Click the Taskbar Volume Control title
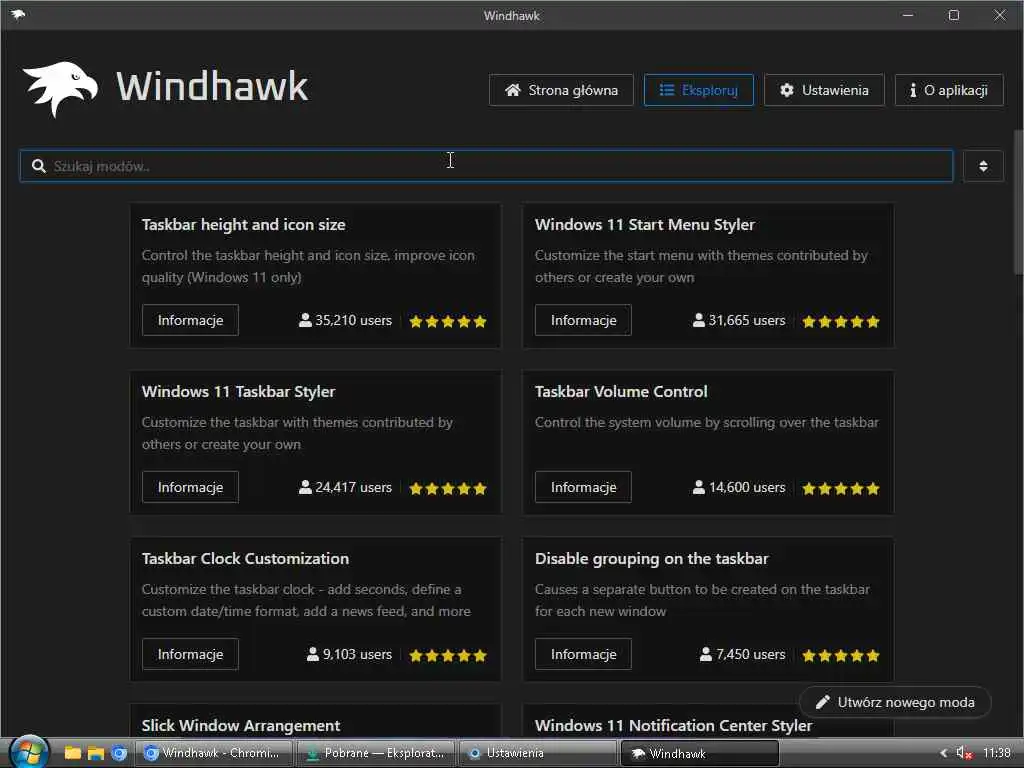The image size is (1024, 768). (621, 392)
